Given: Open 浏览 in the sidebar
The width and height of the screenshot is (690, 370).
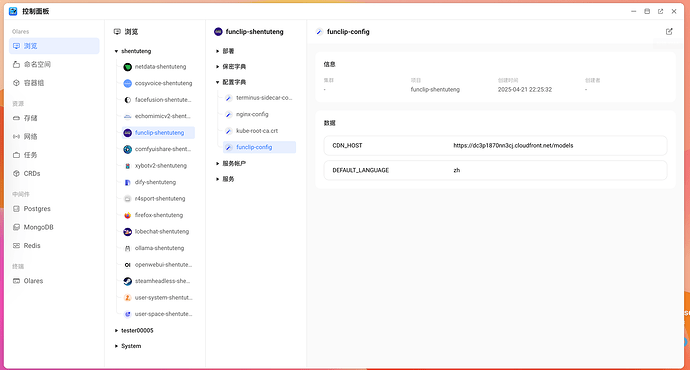Looking at the screenshot, I should pos(54,46).
